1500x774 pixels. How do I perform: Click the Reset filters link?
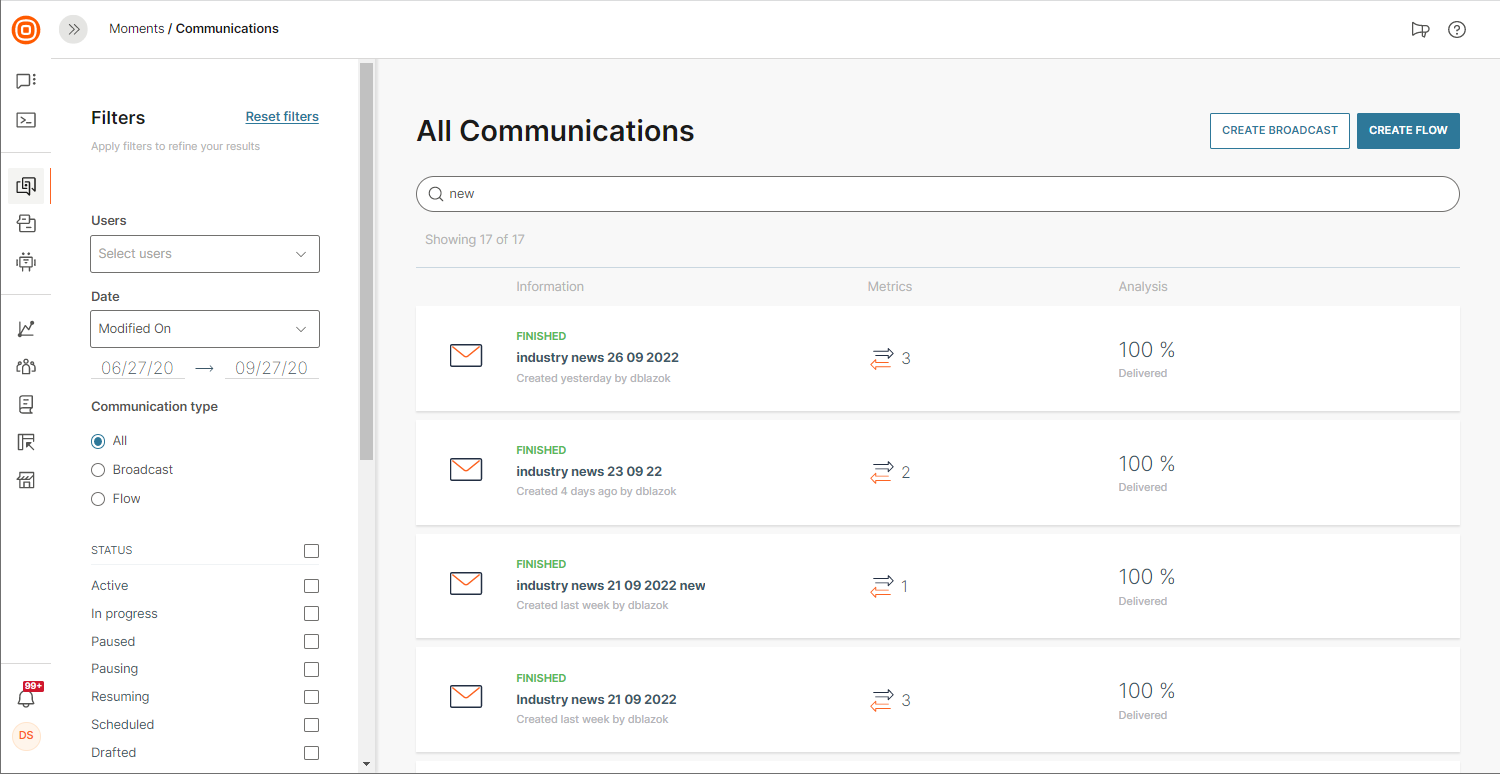pyautogui.click(x=282, y=117)
